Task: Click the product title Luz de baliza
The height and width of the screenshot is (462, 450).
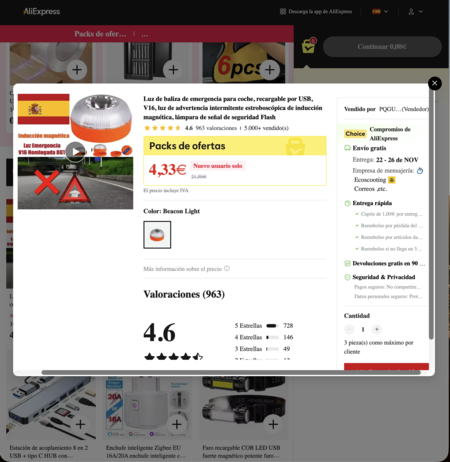Action: pos(233,108)
